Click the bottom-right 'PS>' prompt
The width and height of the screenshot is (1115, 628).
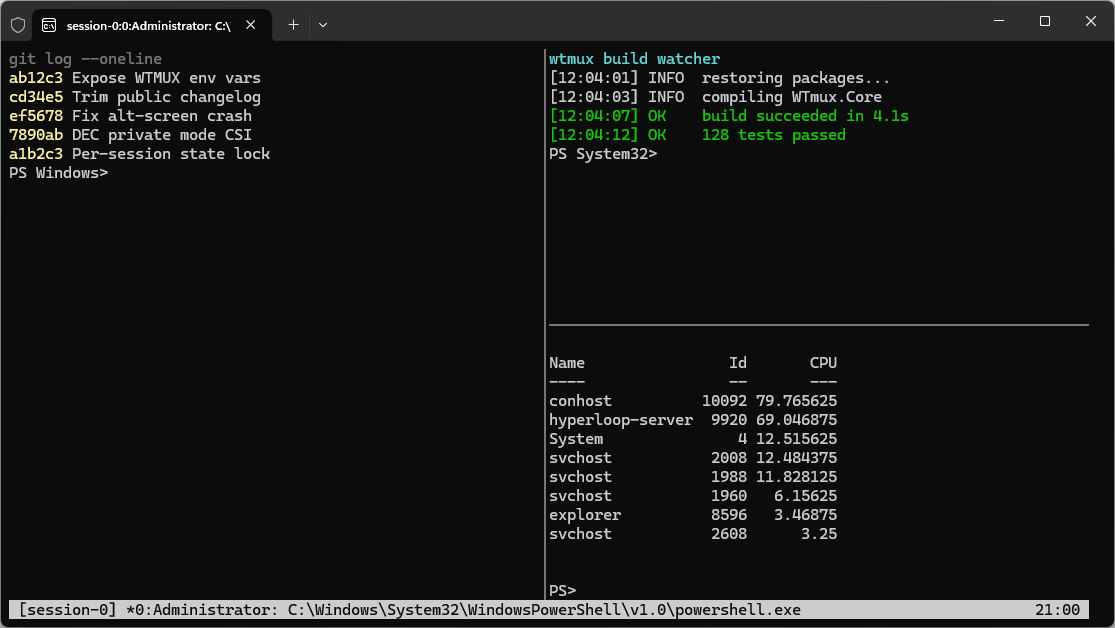(x=562, y=591)
